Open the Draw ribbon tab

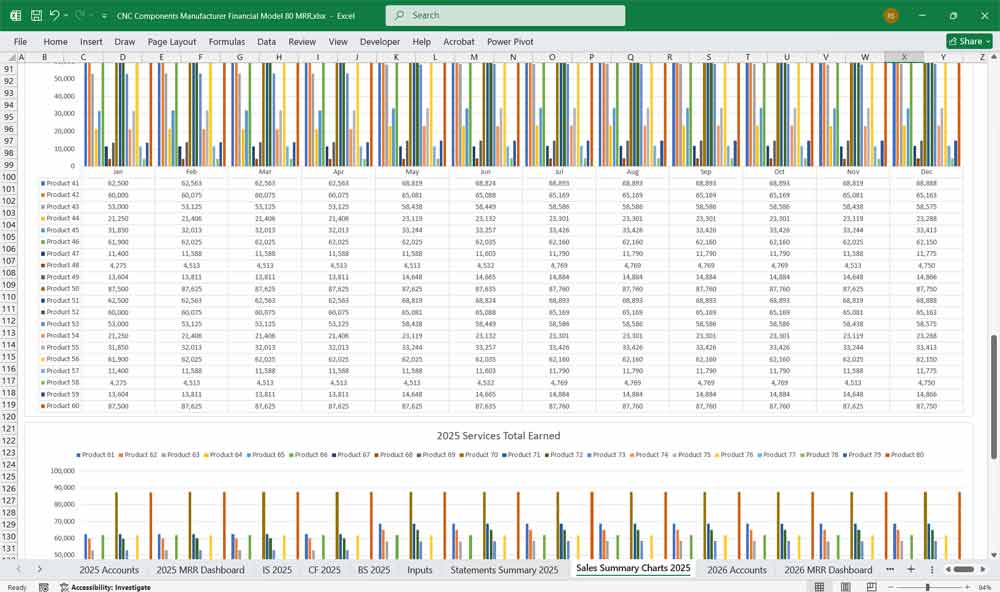click(x=124, y=41)
